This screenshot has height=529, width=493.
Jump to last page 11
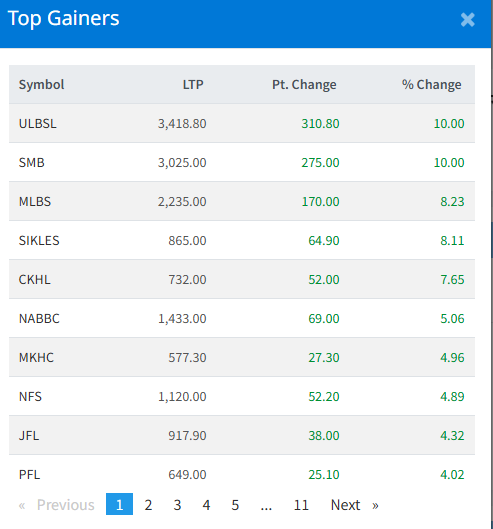pos(301,505)
